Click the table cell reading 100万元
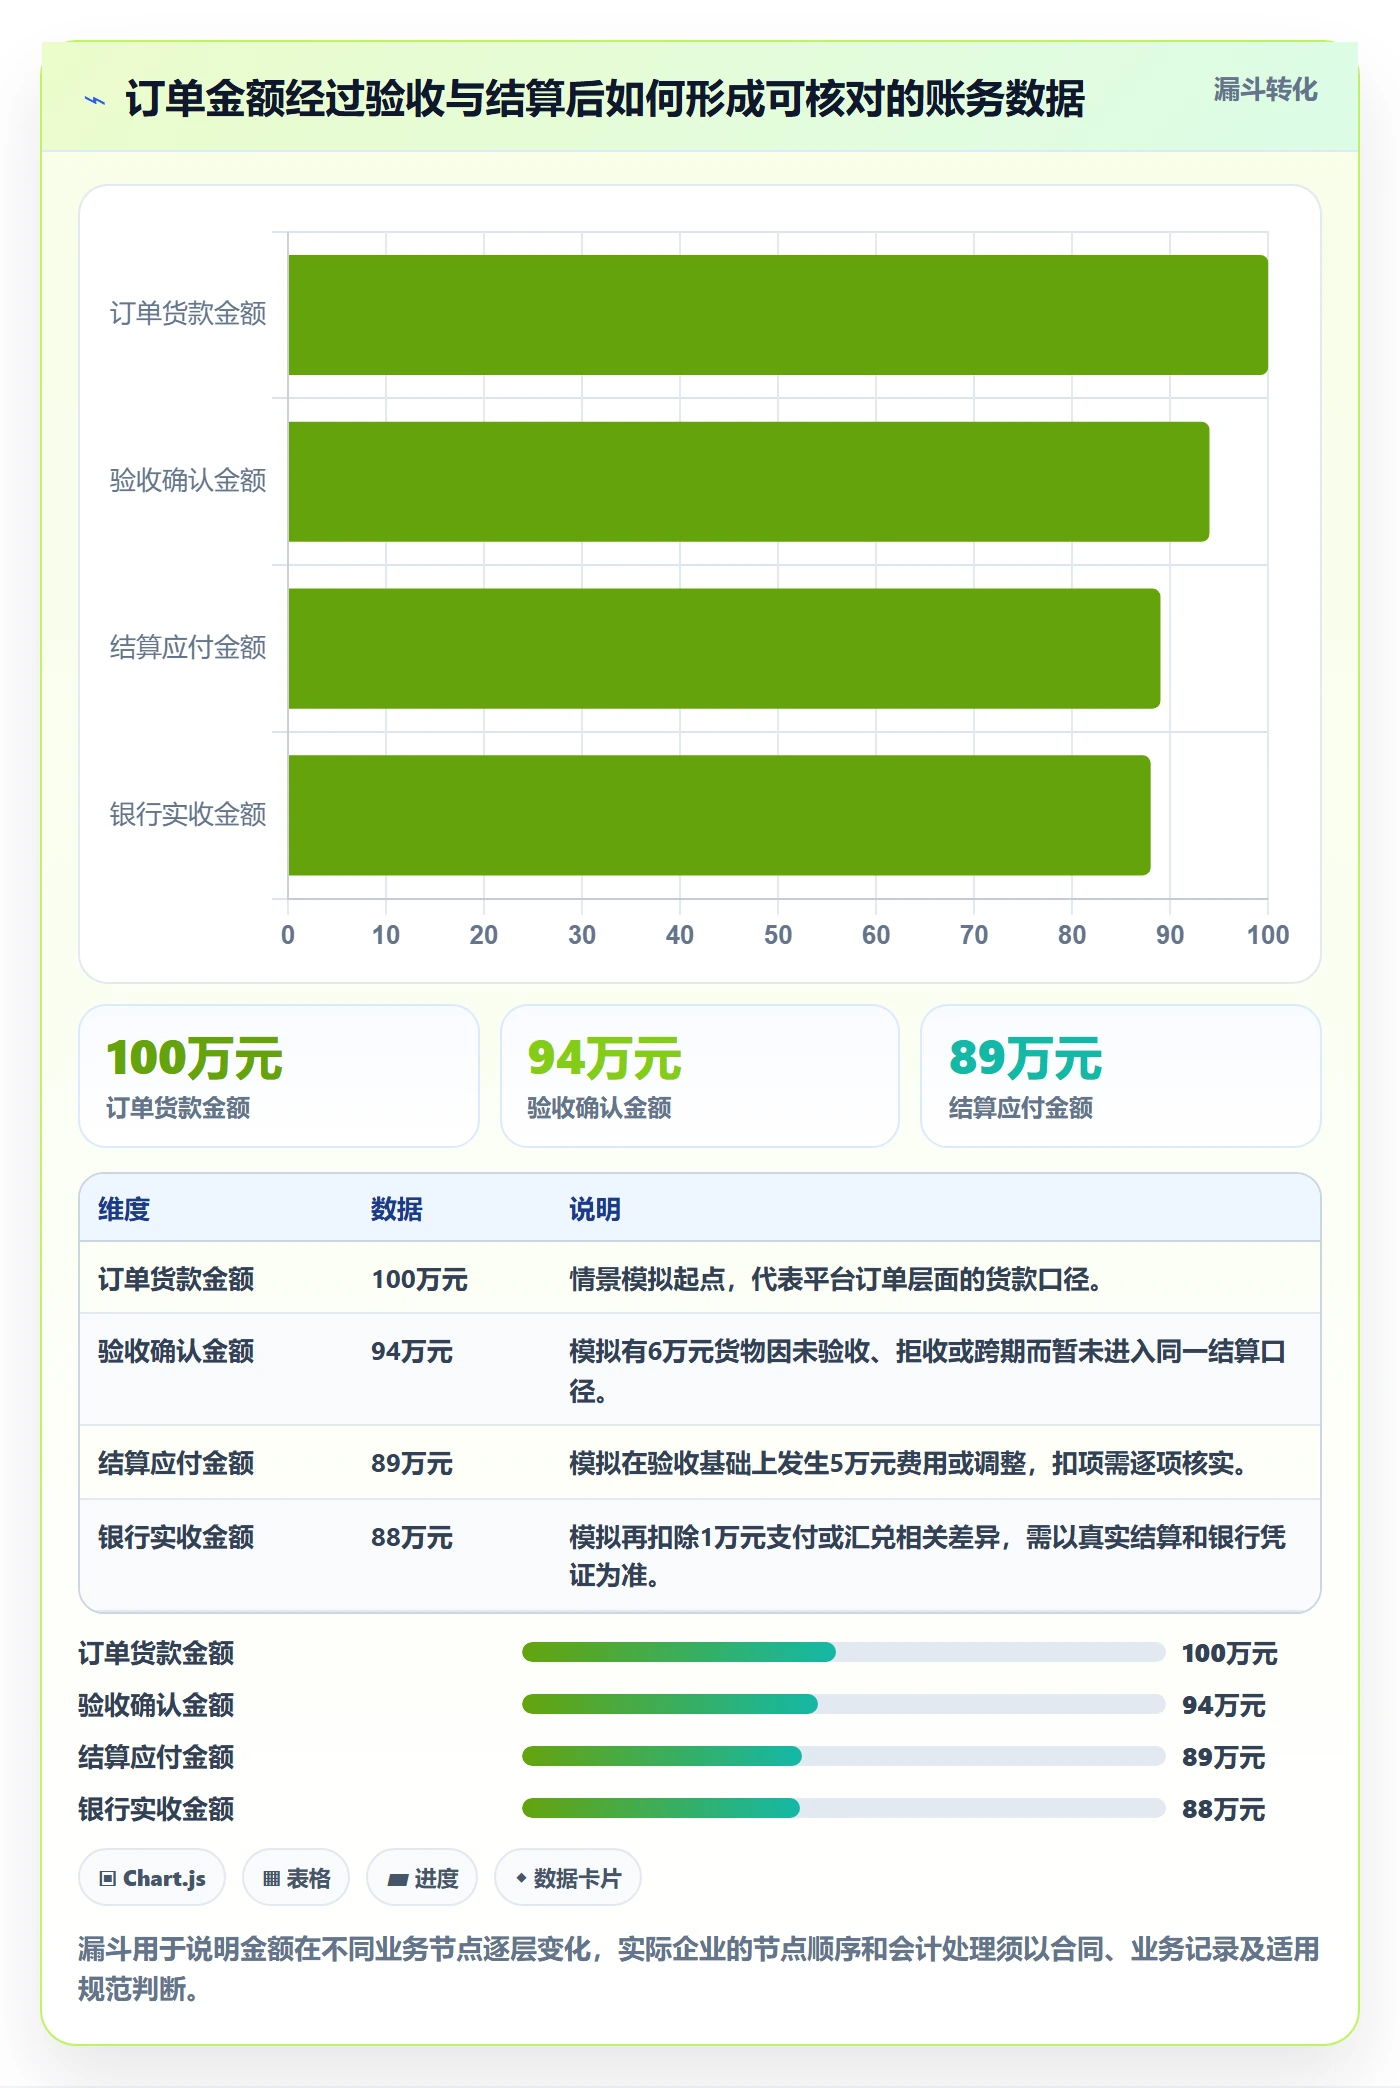The height and width of the screenshot is (2088, 1400). 419,1279
